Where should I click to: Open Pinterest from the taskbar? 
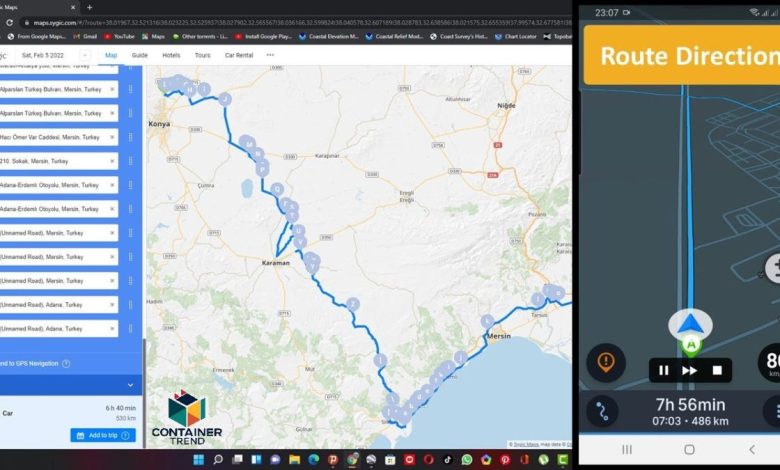coord(505,460)
